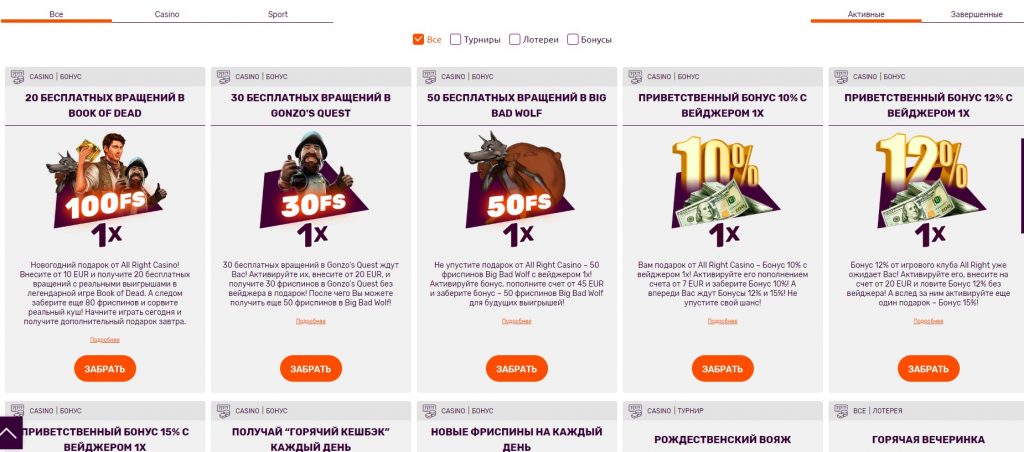
Task: Click the 50FS Big Bad Wolf image
Action: [517, 189]
